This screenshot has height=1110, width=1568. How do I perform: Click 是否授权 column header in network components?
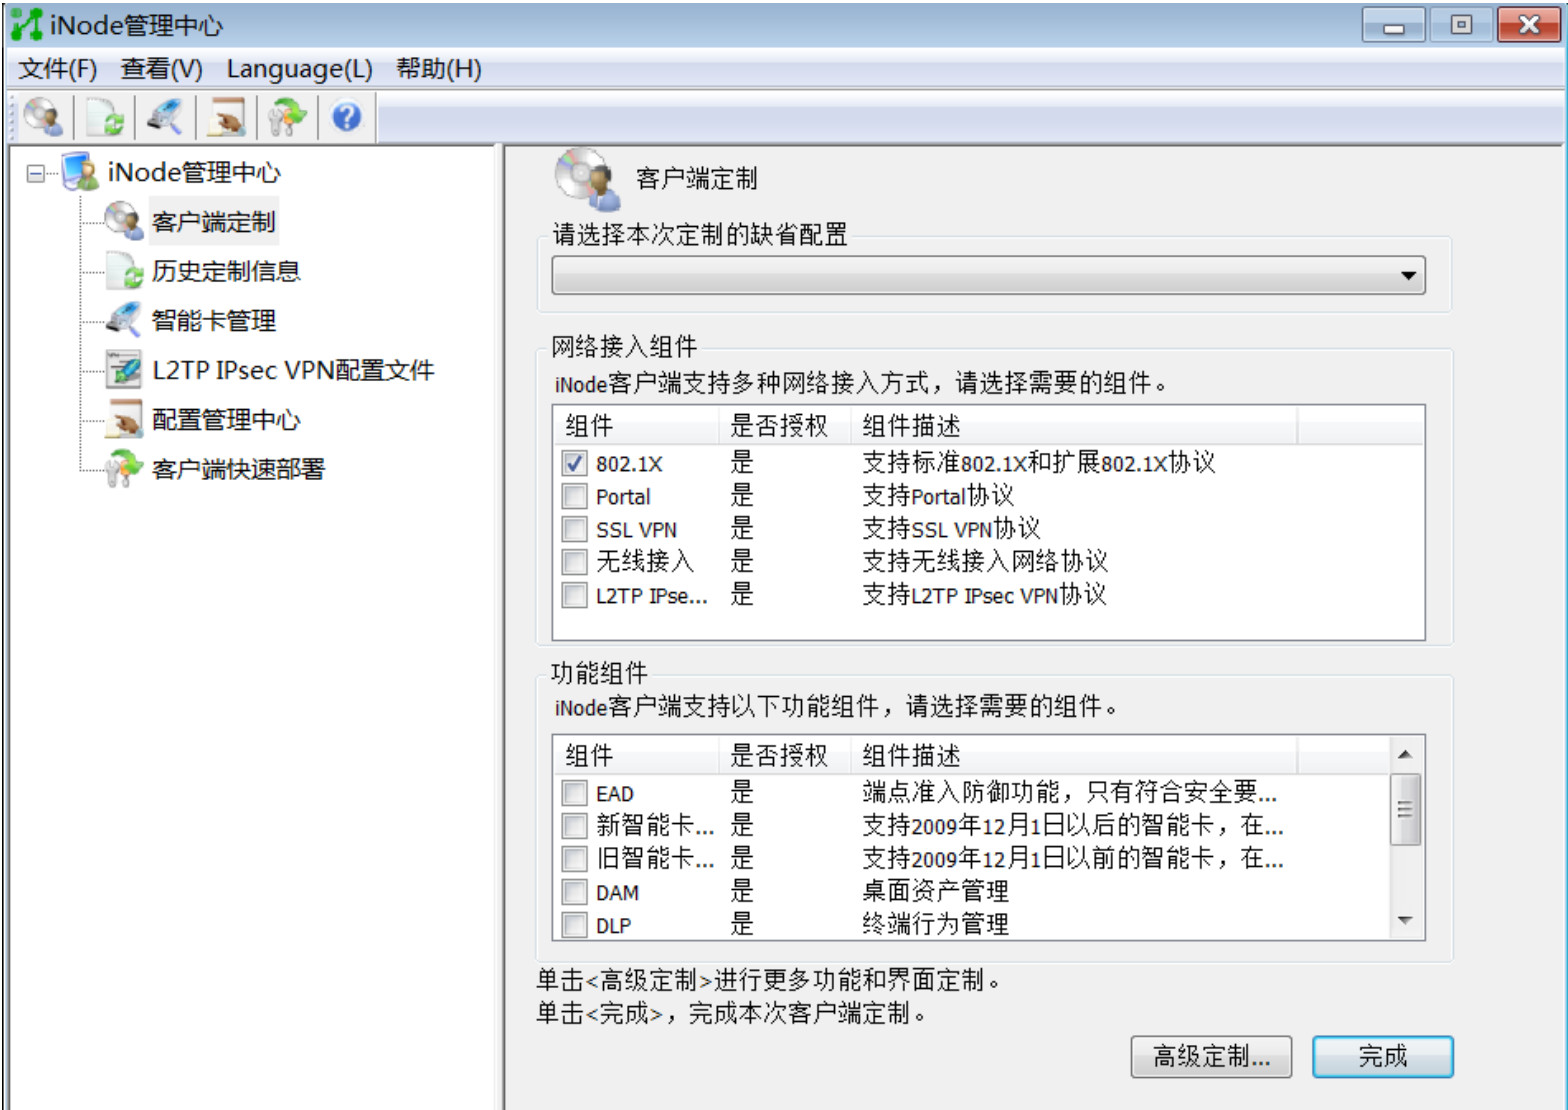(784, 425)
